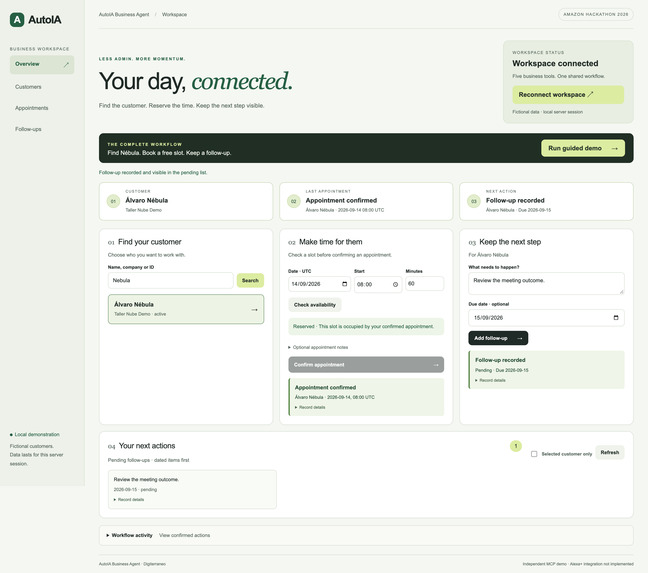Click the 'Workspace connected' heading
The image size is (648, 573).
(x=555, y=63)
